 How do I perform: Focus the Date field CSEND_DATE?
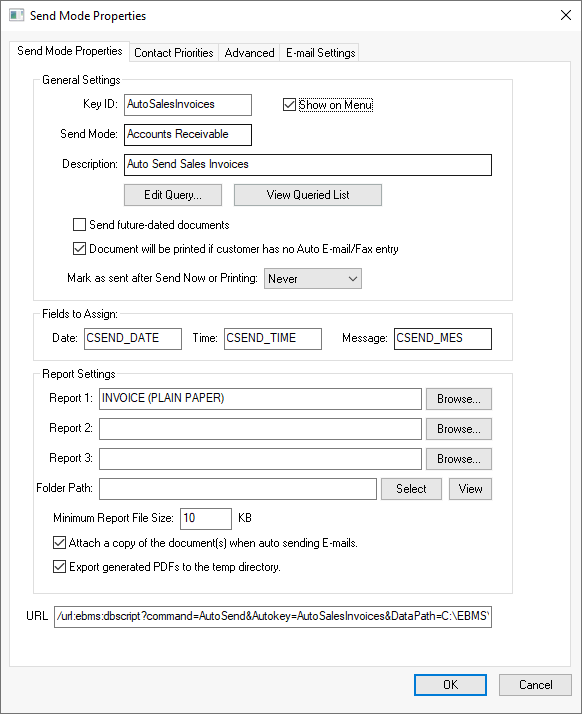tap(133, 339)
